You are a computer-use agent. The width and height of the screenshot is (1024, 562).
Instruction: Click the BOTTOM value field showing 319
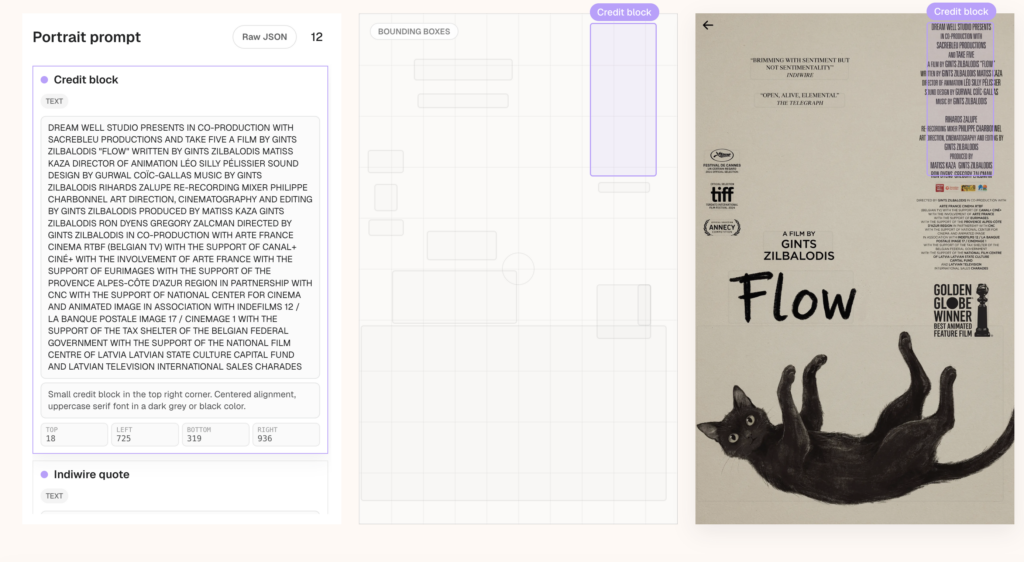tap(216, 435)
